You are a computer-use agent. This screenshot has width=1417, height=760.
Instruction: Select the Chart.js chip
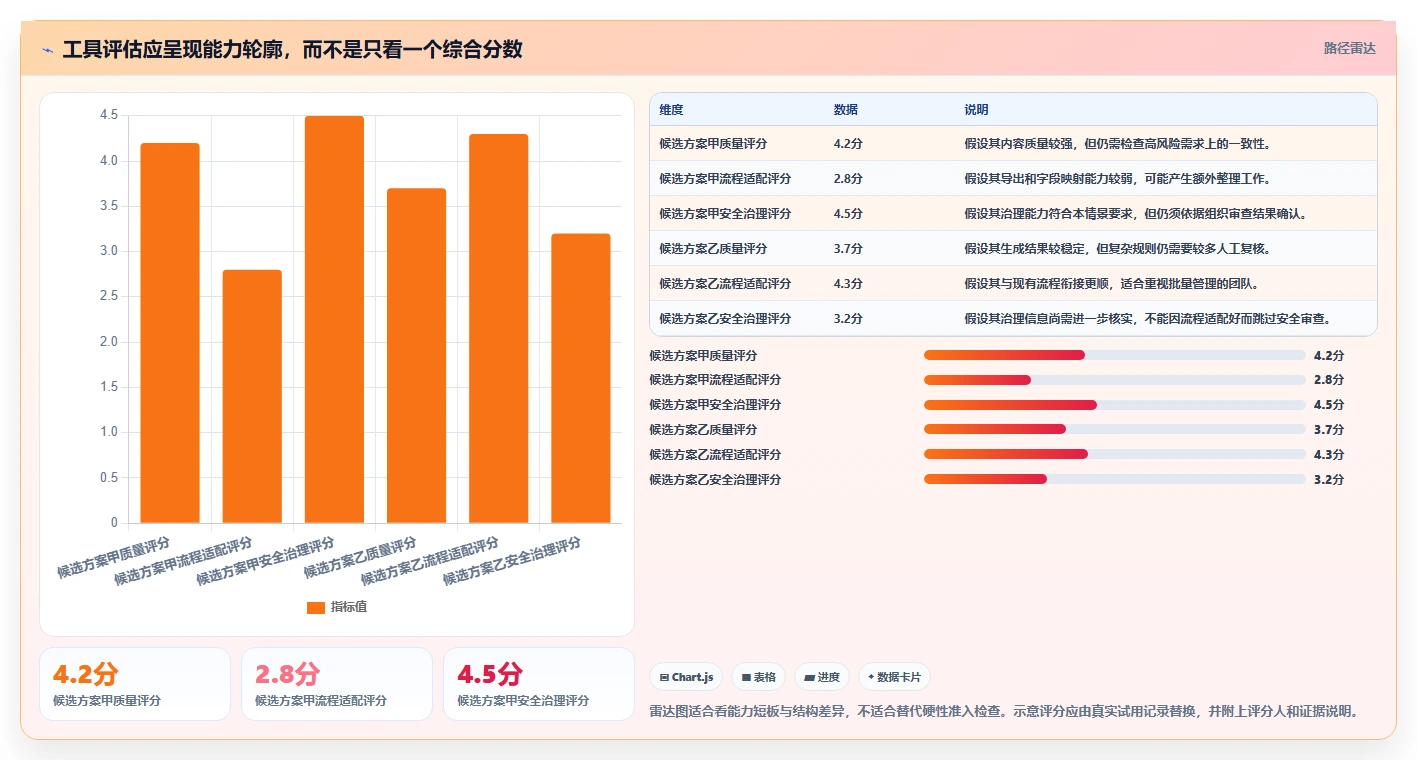click(x=686, y=677)
